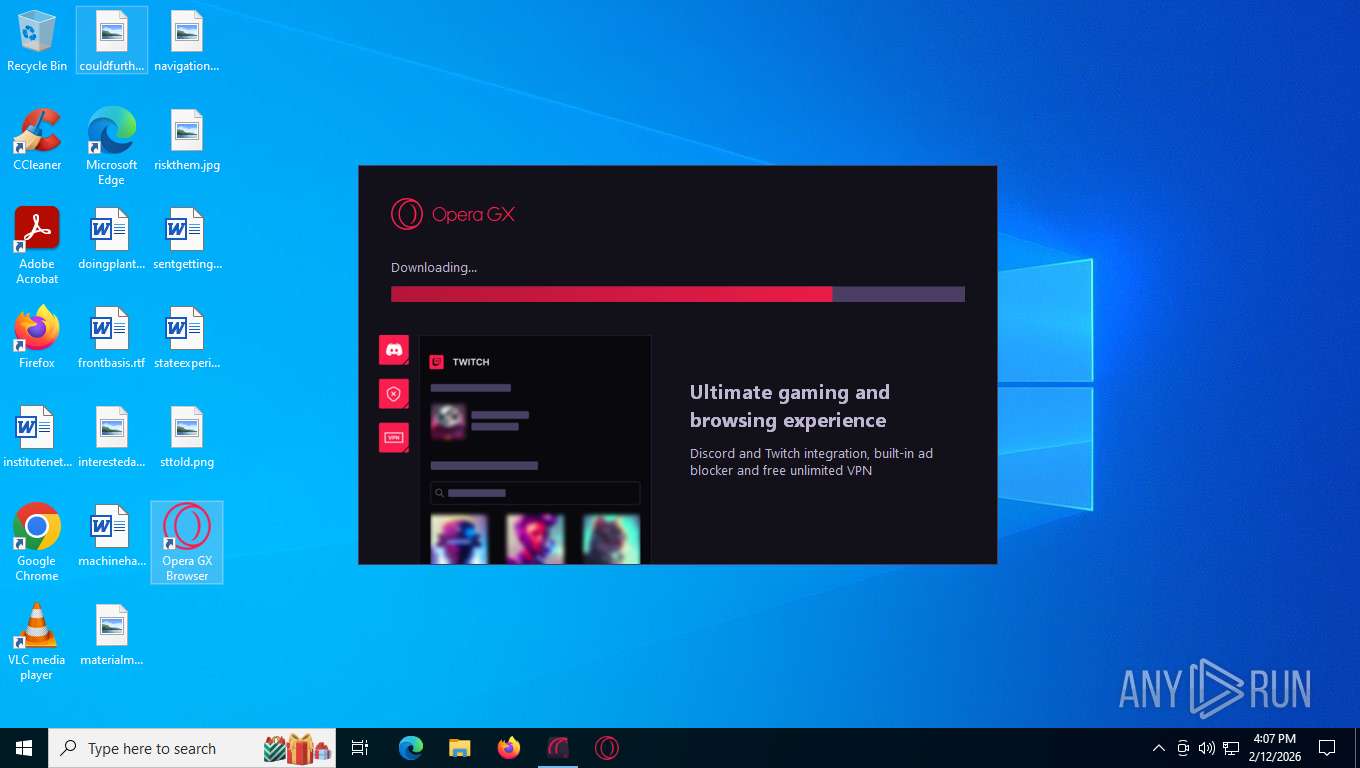
Task: Click the ad blocker shield icon in installer
Action: [x=394, y=394]
